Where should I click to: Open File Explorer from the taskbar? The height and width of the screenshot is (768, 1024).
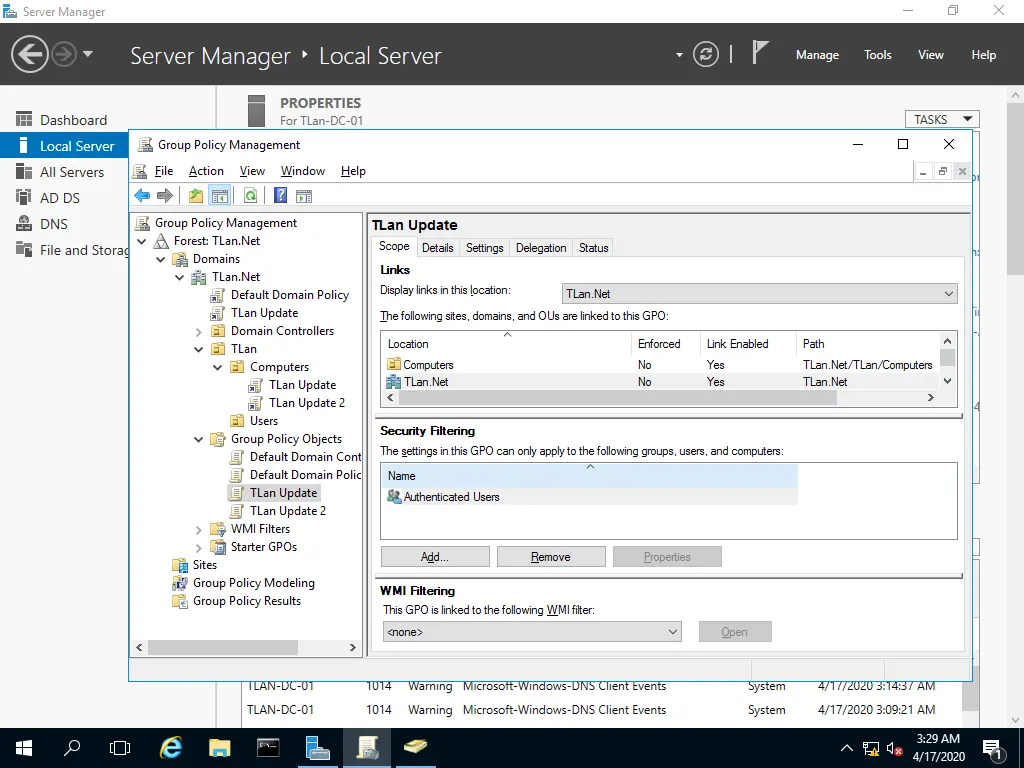pos(219,748)
